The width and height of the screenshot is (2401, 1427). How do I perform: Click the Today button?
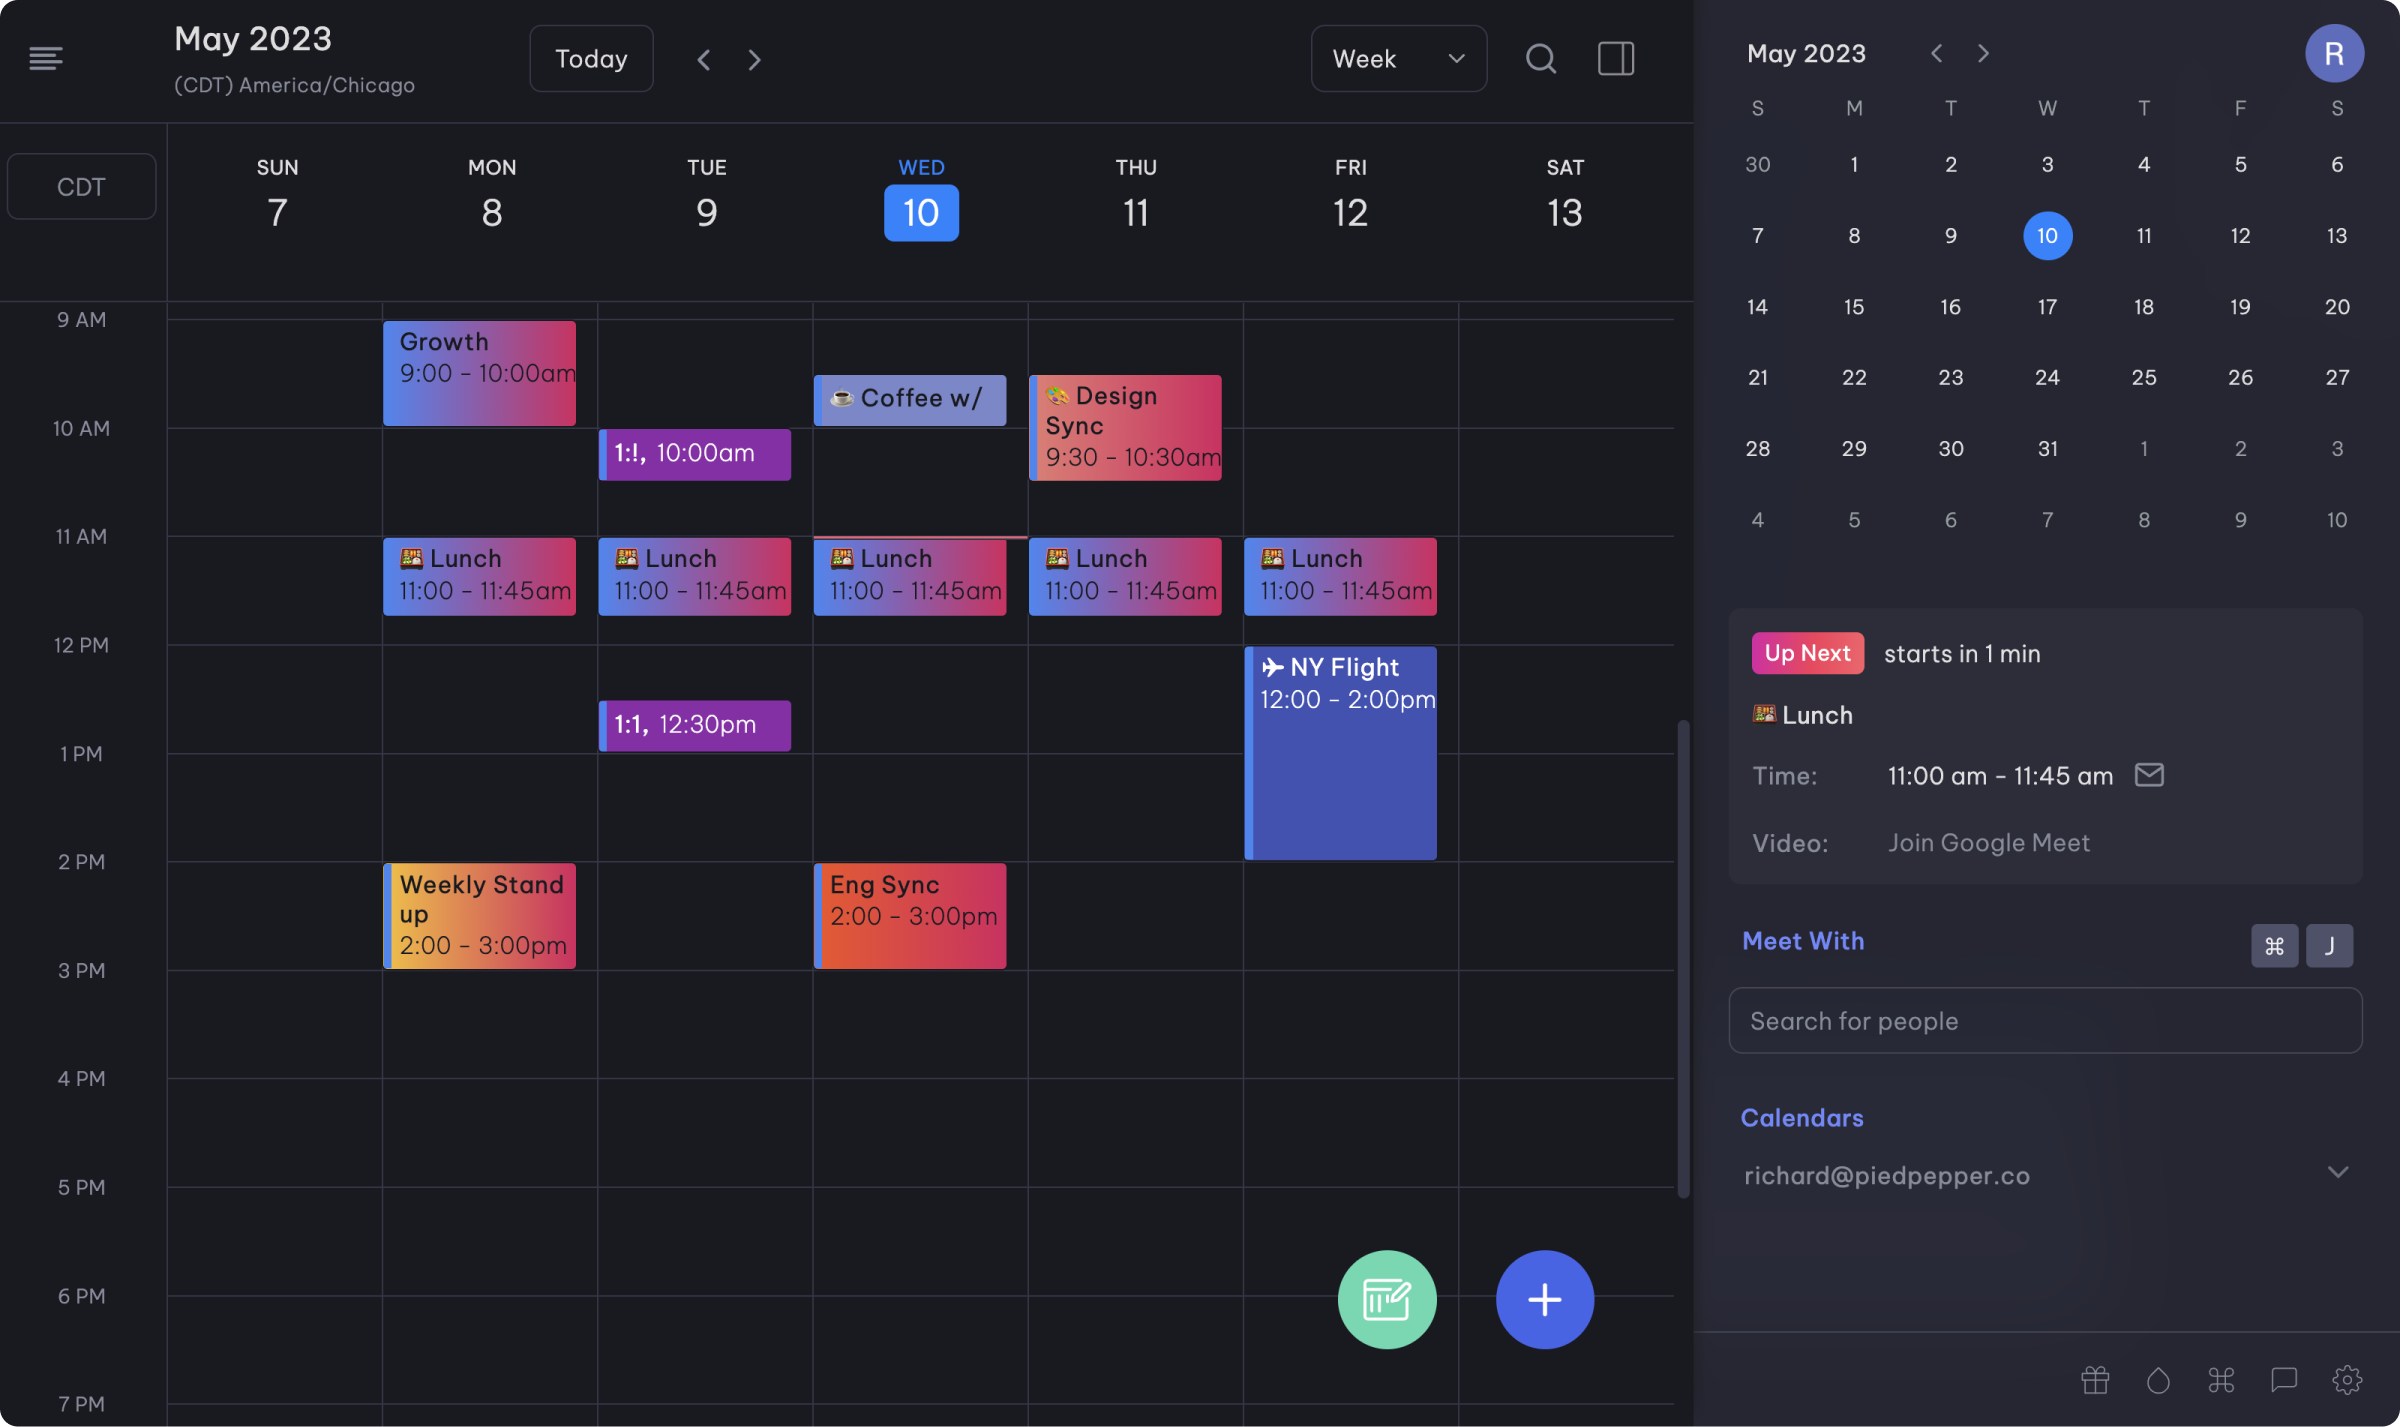(x=591, y=59)
